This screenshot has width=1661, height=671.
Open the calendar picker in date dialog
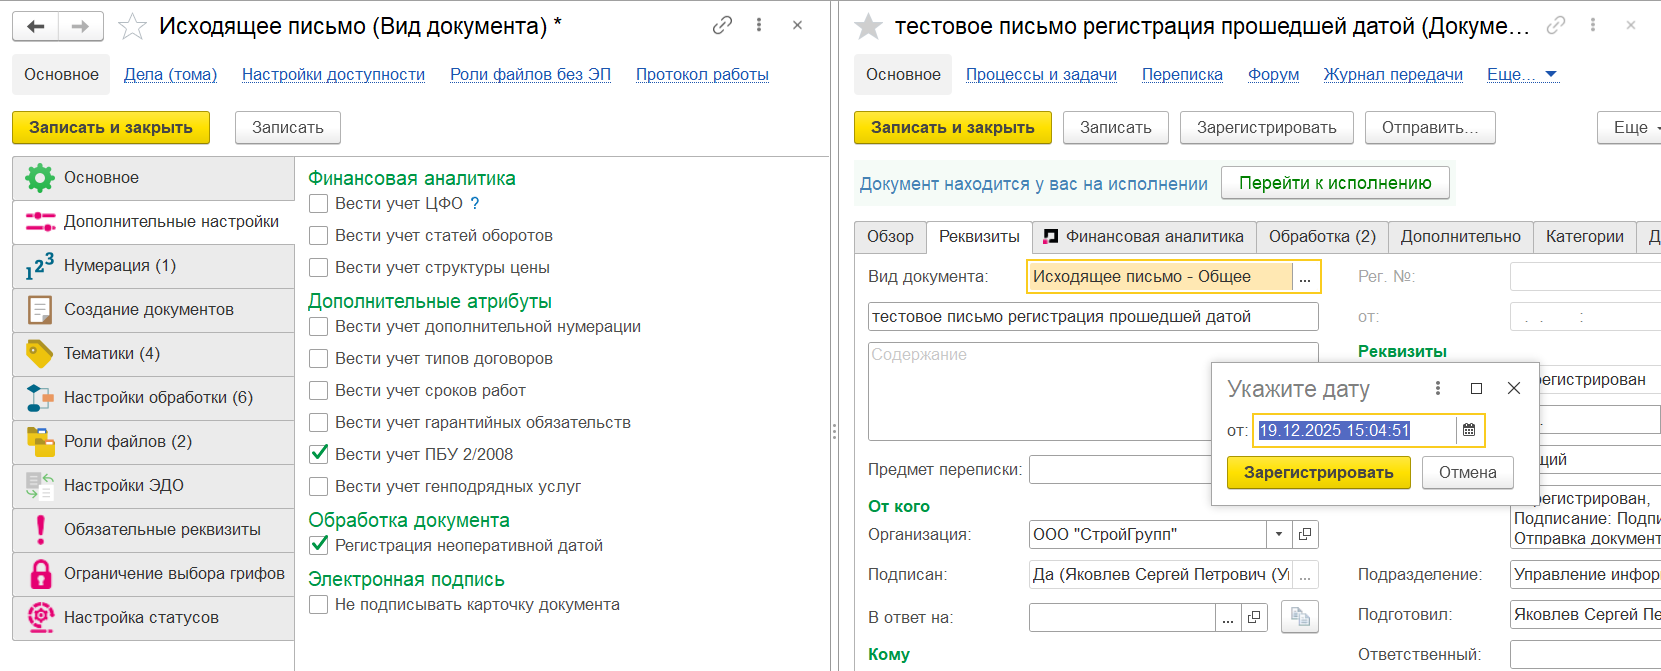pyautogui.click(x=1469, y=430)
